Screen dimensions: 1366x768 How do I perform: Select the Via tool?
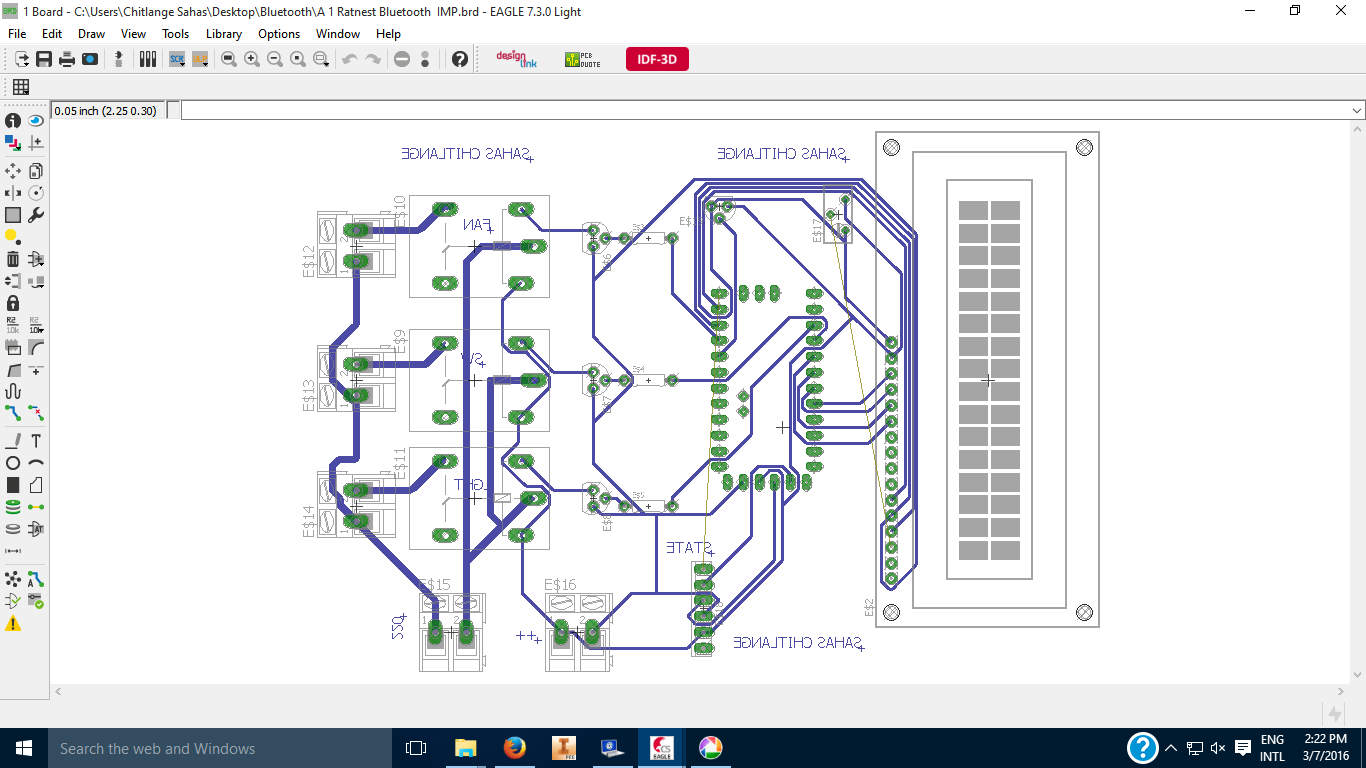(x=13, y=507)
